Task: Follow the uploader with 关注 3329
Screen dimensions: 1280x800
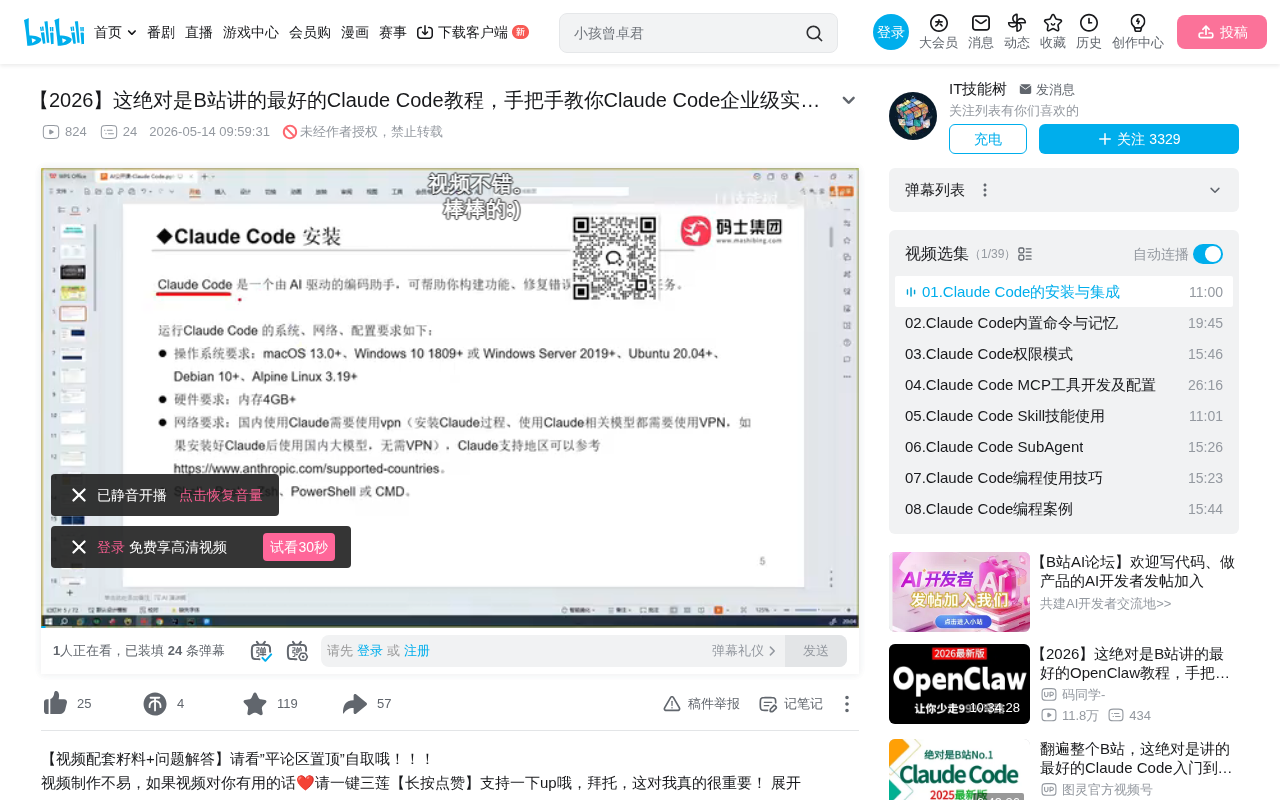Action: pos(1139,139)
